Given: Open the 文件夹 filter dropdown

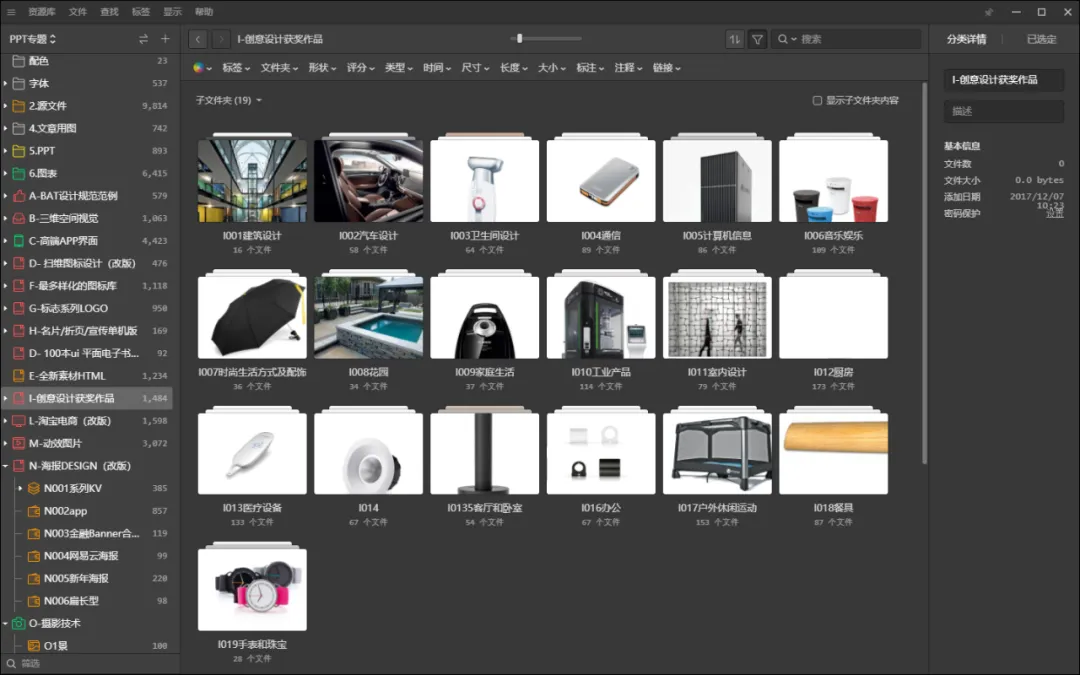Looking at the screenshot, I should coord(279,68).
